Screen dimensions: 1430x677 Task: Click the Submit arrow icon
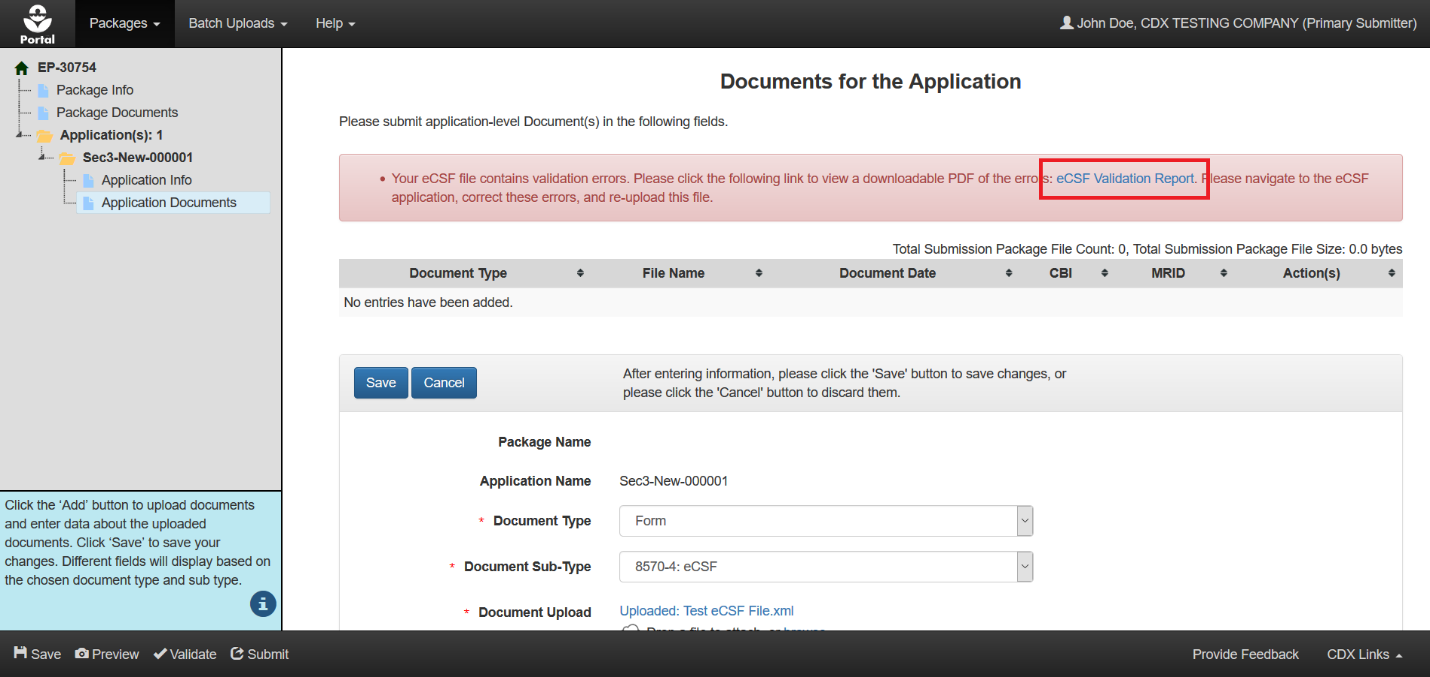[x=237, y=654]
